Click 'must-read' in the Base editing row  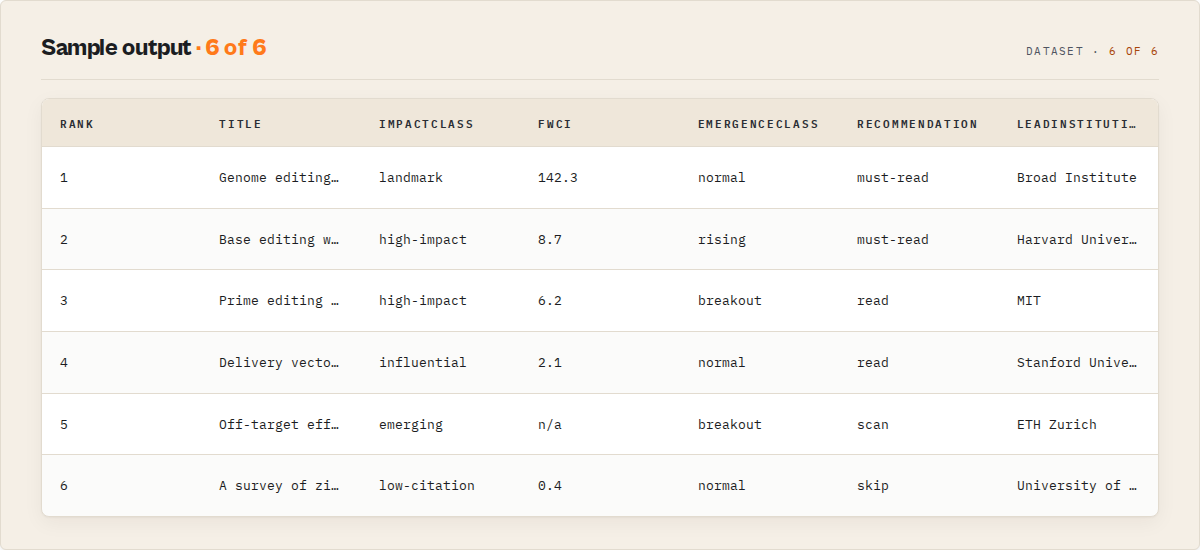[x=893, y=240]
